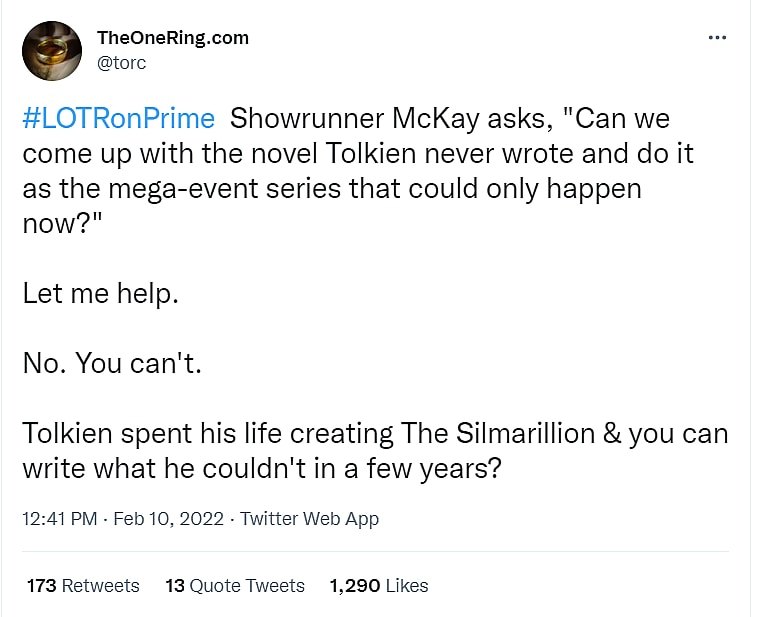760x617 pixels.
Task: Open the #LOTRonPrime hashtag
Action: coord(118,119)
